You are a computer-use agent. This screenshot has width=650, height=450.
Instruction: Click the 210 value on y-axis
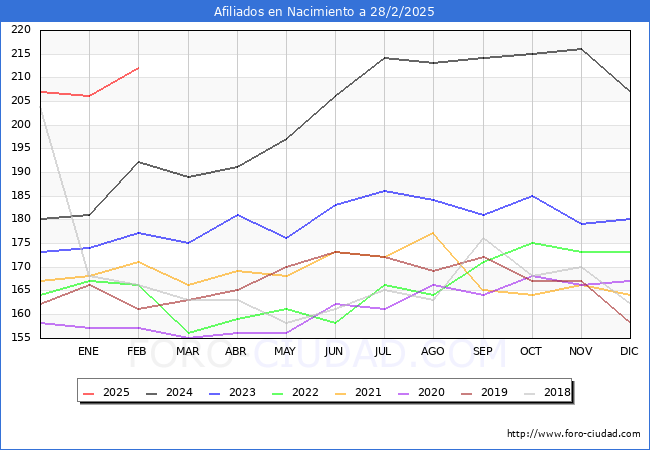21,77
